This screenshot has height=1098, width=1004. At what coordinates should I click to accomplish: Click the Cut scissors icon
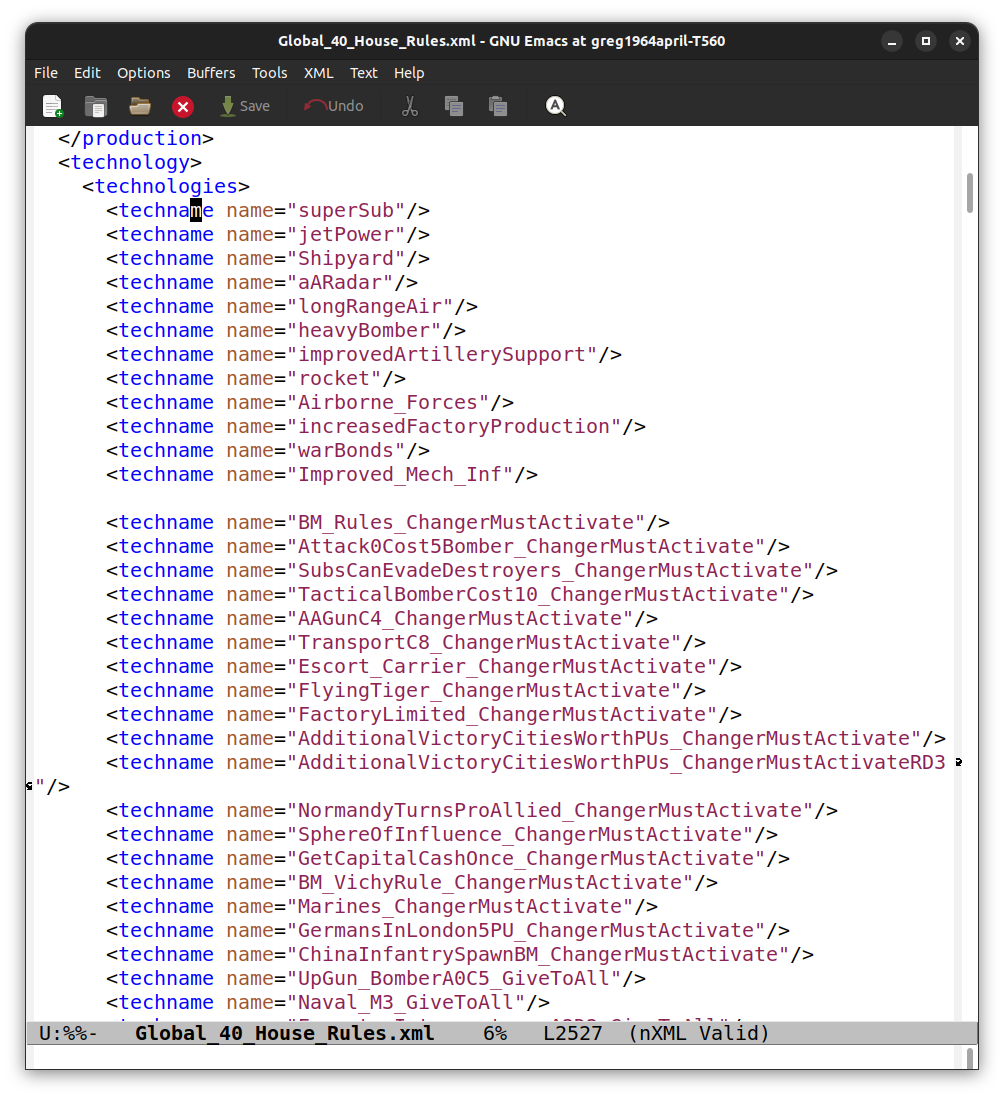[410, 106]
